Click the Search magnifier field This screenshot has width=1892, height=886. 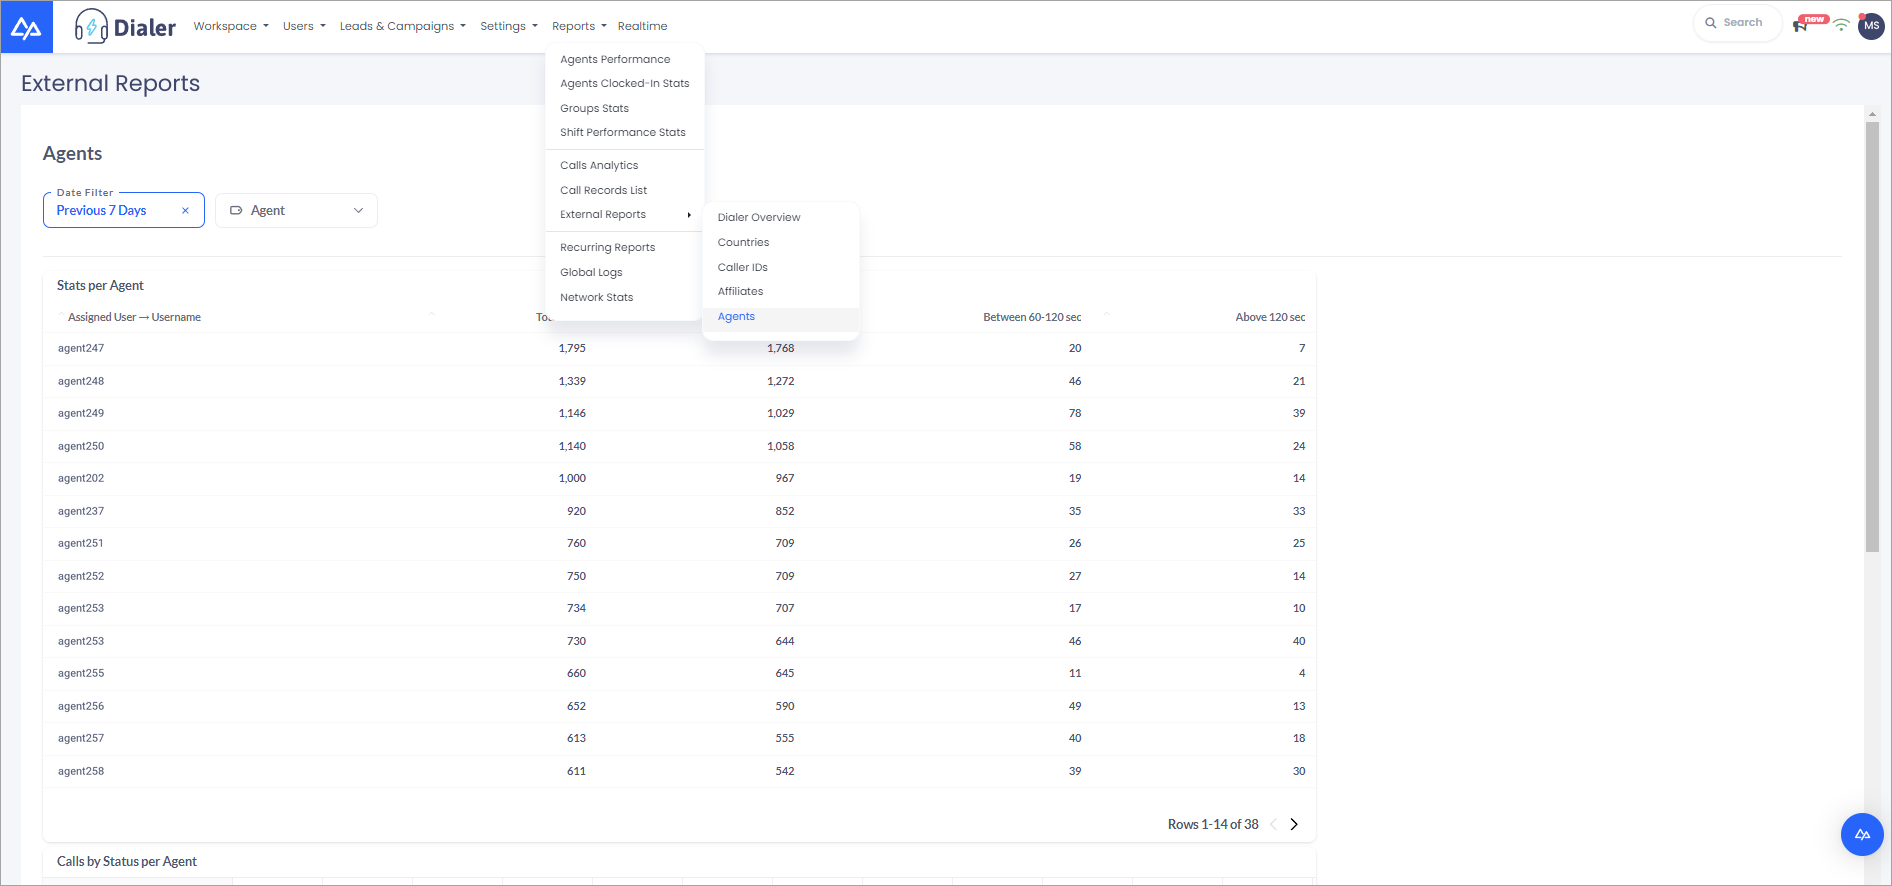(x=1737, y=23)
